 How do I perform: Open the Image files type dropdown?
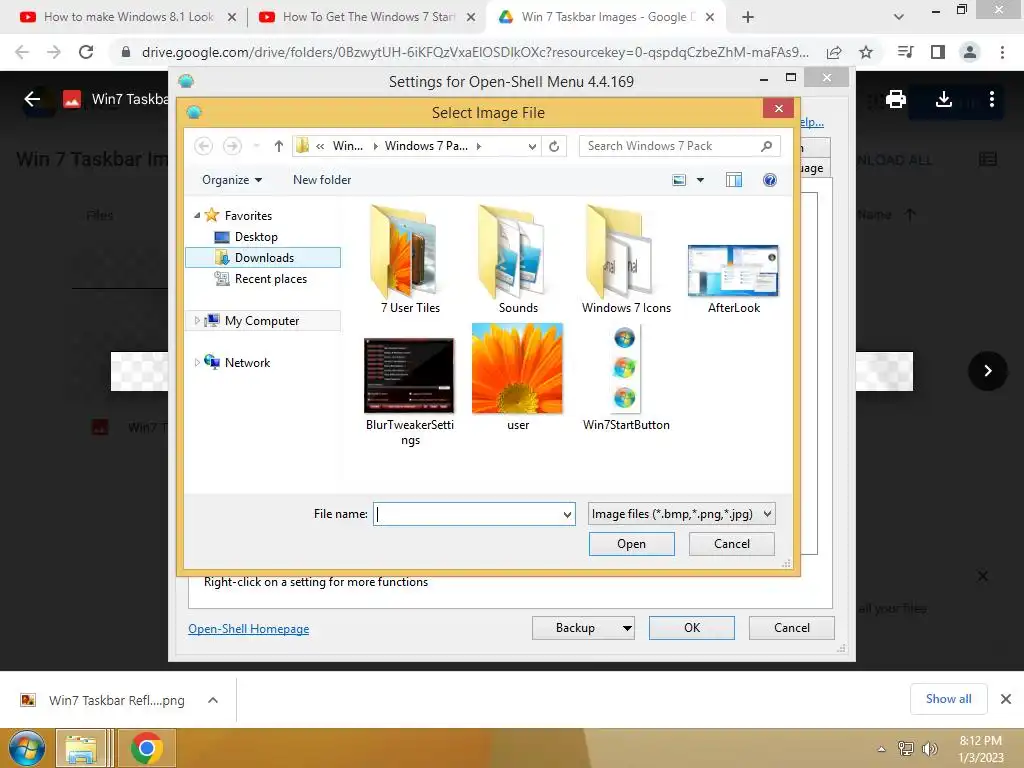[x=681, y=514]
